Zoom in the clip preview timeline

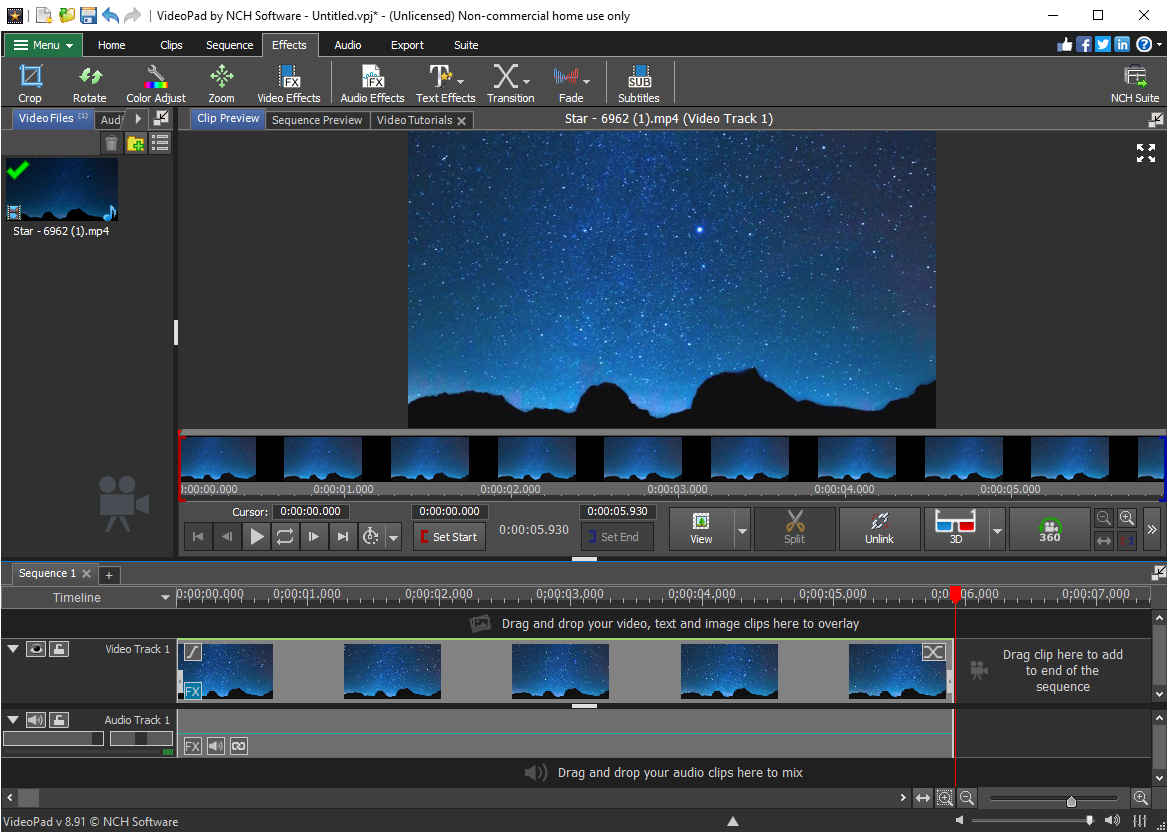[1127, 517]
